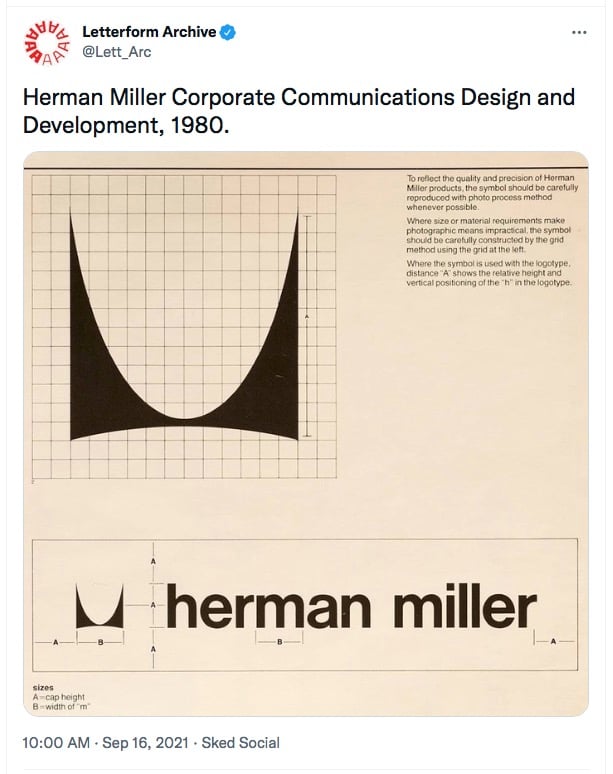
Task: Click the herman miller logotype text
Action: (x=351, y=606)
